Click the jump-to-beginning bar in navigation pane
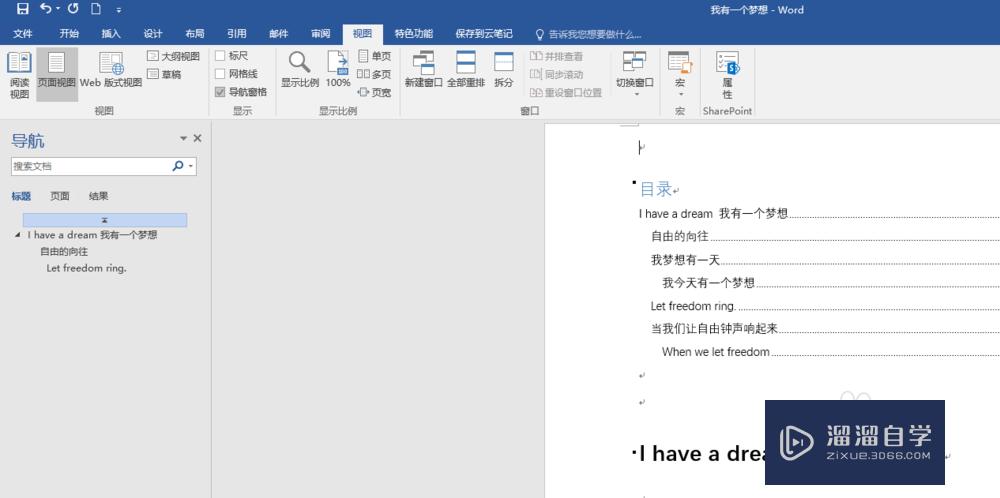The height and width of the screenshot is (498, 1000). (105, 220)
